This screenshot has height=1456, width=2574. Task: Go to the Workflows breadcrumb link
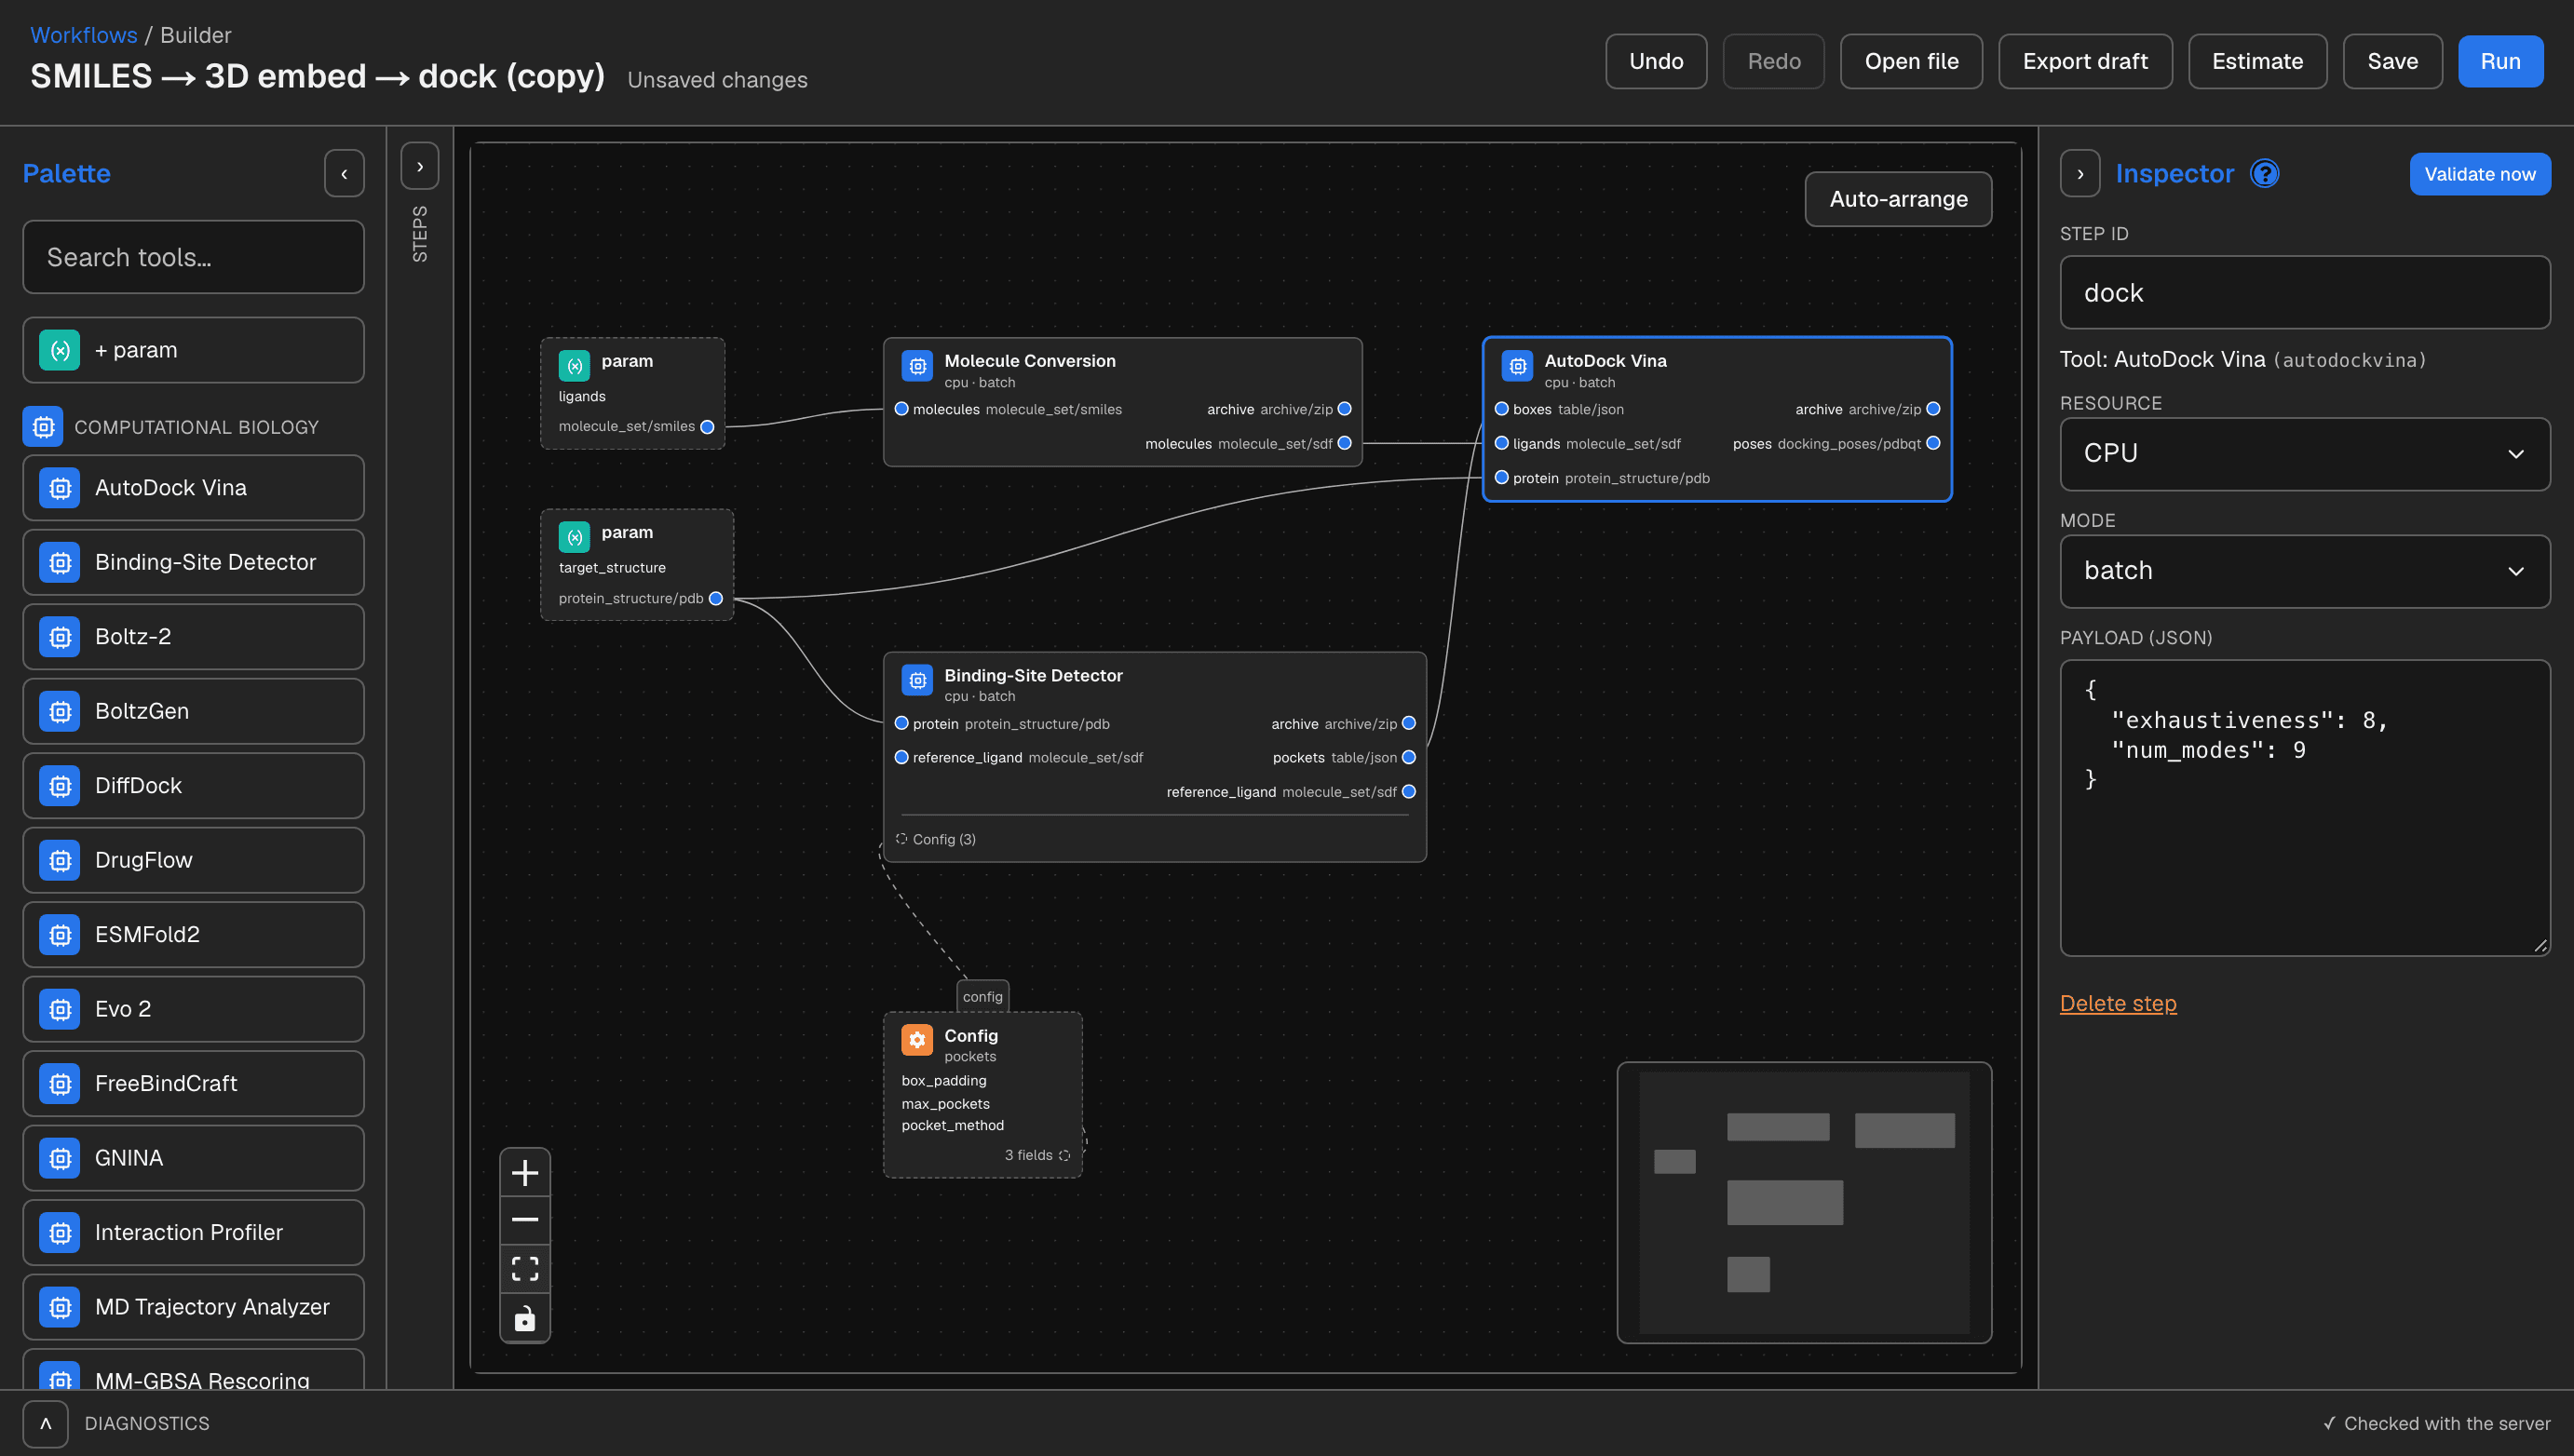coord(84,35)
